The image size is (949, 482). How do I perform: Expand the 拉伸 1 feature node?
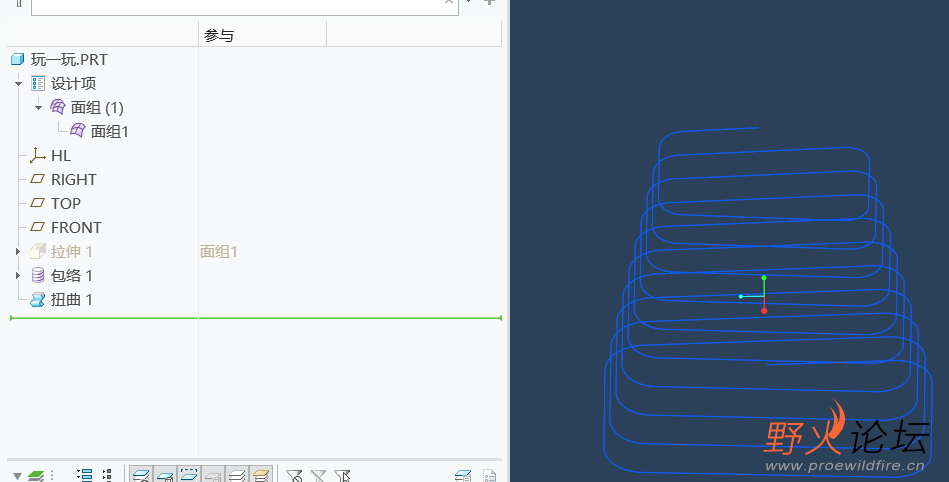point(18,251)
